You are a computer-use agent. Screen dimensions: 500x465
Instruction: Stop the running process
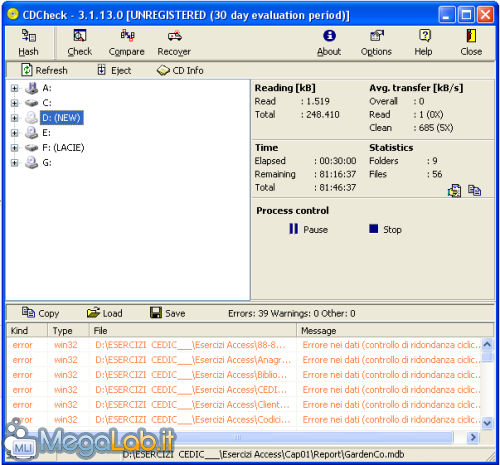pyautogui.click(x=385, y=229)
